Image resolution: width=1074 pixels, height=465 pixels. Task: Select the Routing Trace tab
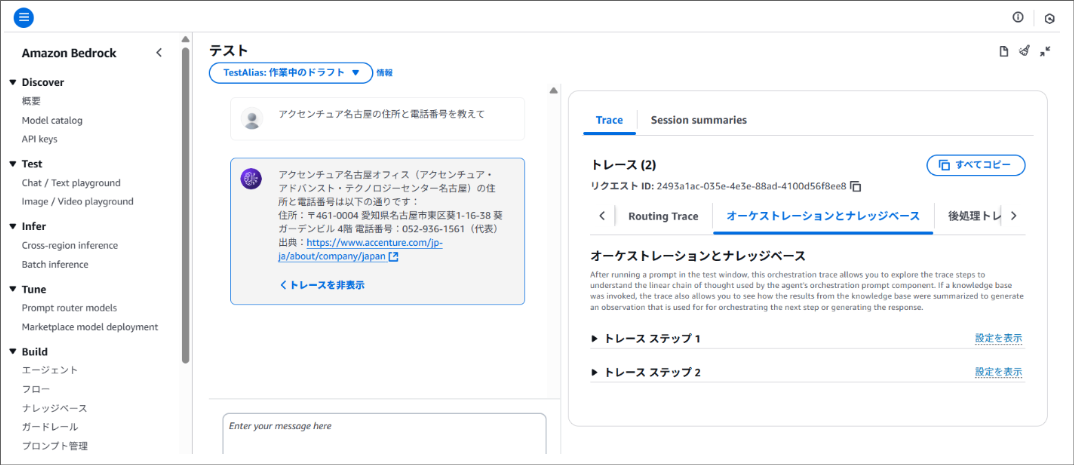pyautogui.click(x=663, y=216)
